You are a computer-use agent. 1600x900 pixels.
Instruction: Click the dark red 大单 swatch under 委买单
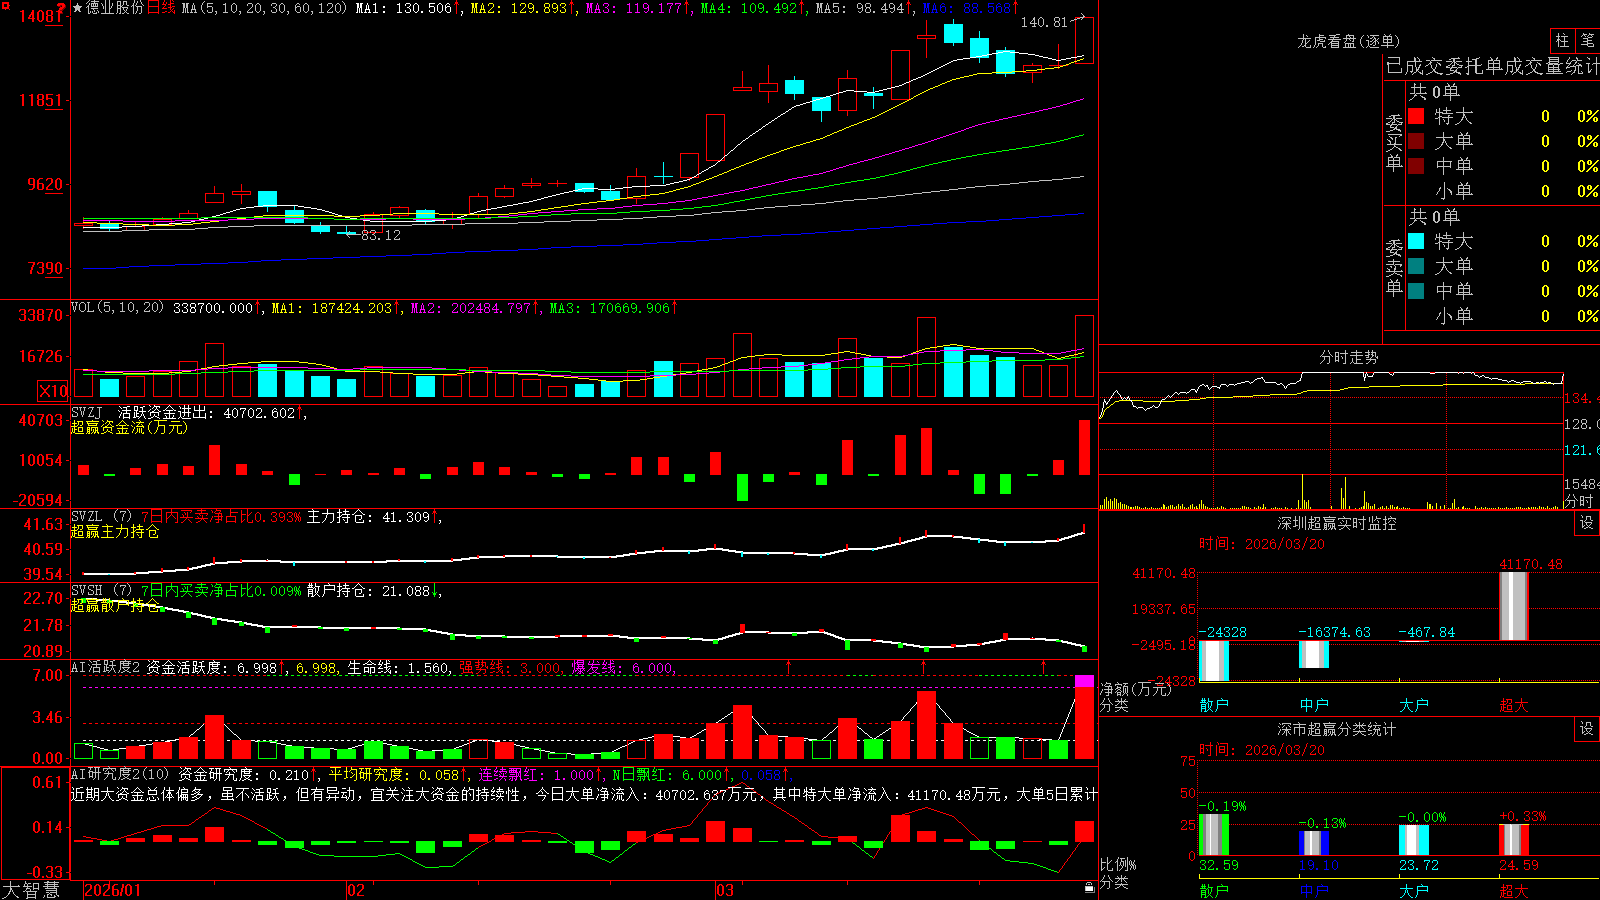pyautogui.click(x=1416, y=141)
